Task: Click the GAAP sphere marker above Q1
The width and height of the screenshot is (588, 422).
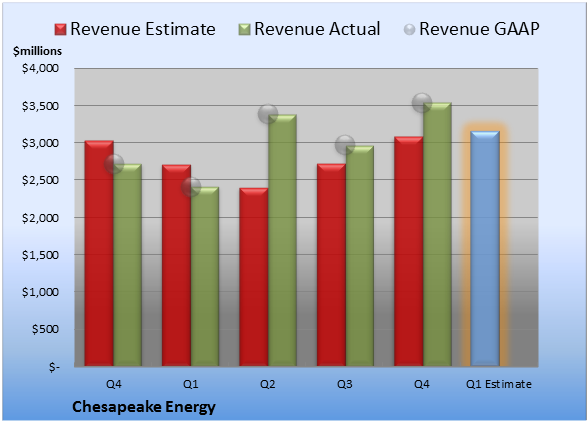Action: [x=191, y=186]
